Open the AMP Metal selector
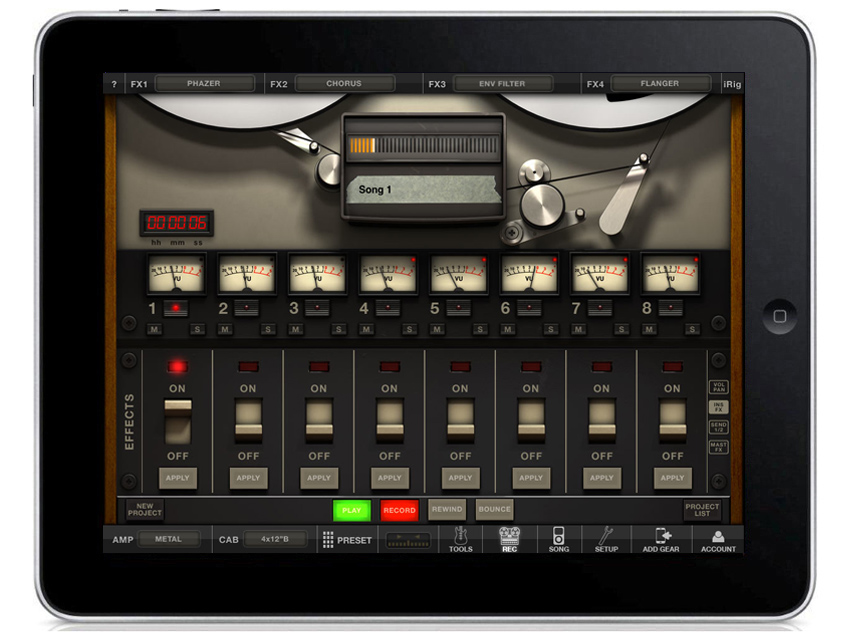 pyautogui.click(x=169, y=539)
